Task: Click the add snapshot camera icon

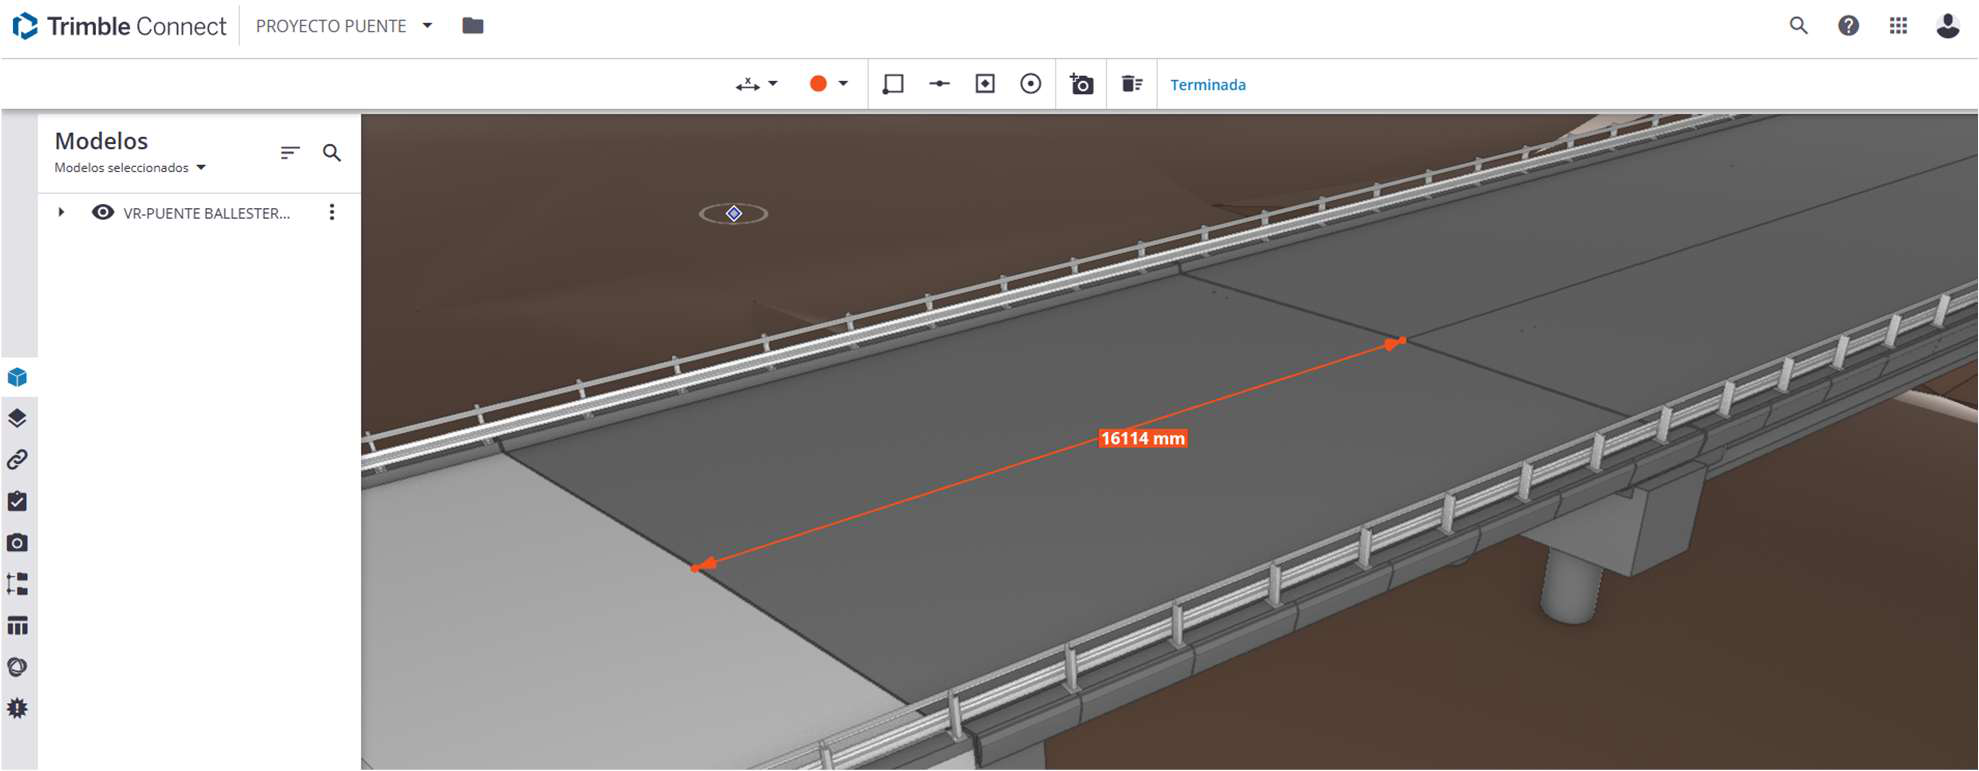Action: (x=1081, y=84)
